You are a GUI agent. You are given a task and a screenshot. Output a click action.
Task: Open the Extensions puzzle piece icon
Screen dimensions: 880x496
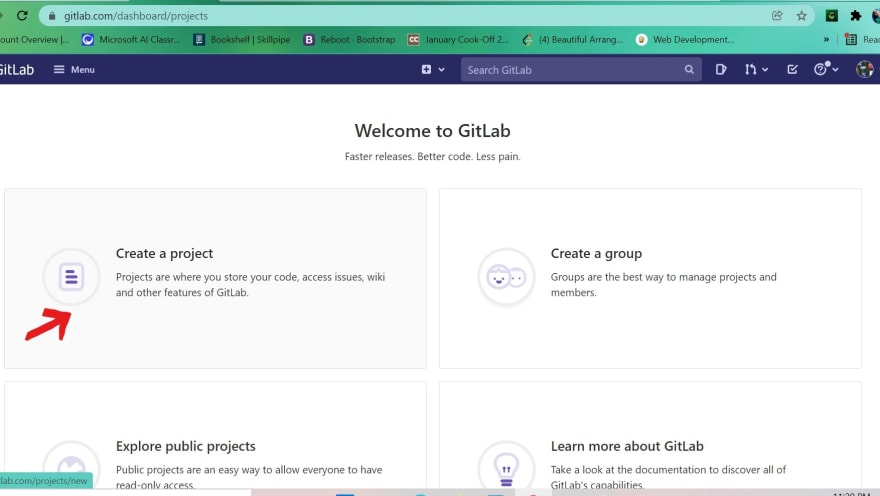[855, 16]
